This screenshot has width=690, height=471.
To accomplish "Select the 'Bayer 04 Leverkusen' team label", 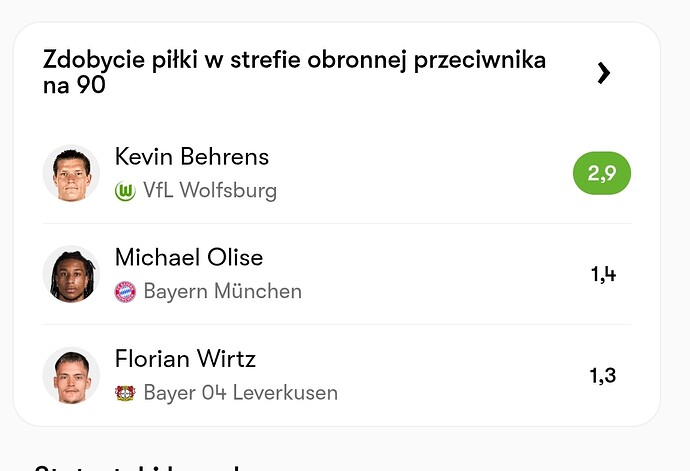I will [240, 393].
